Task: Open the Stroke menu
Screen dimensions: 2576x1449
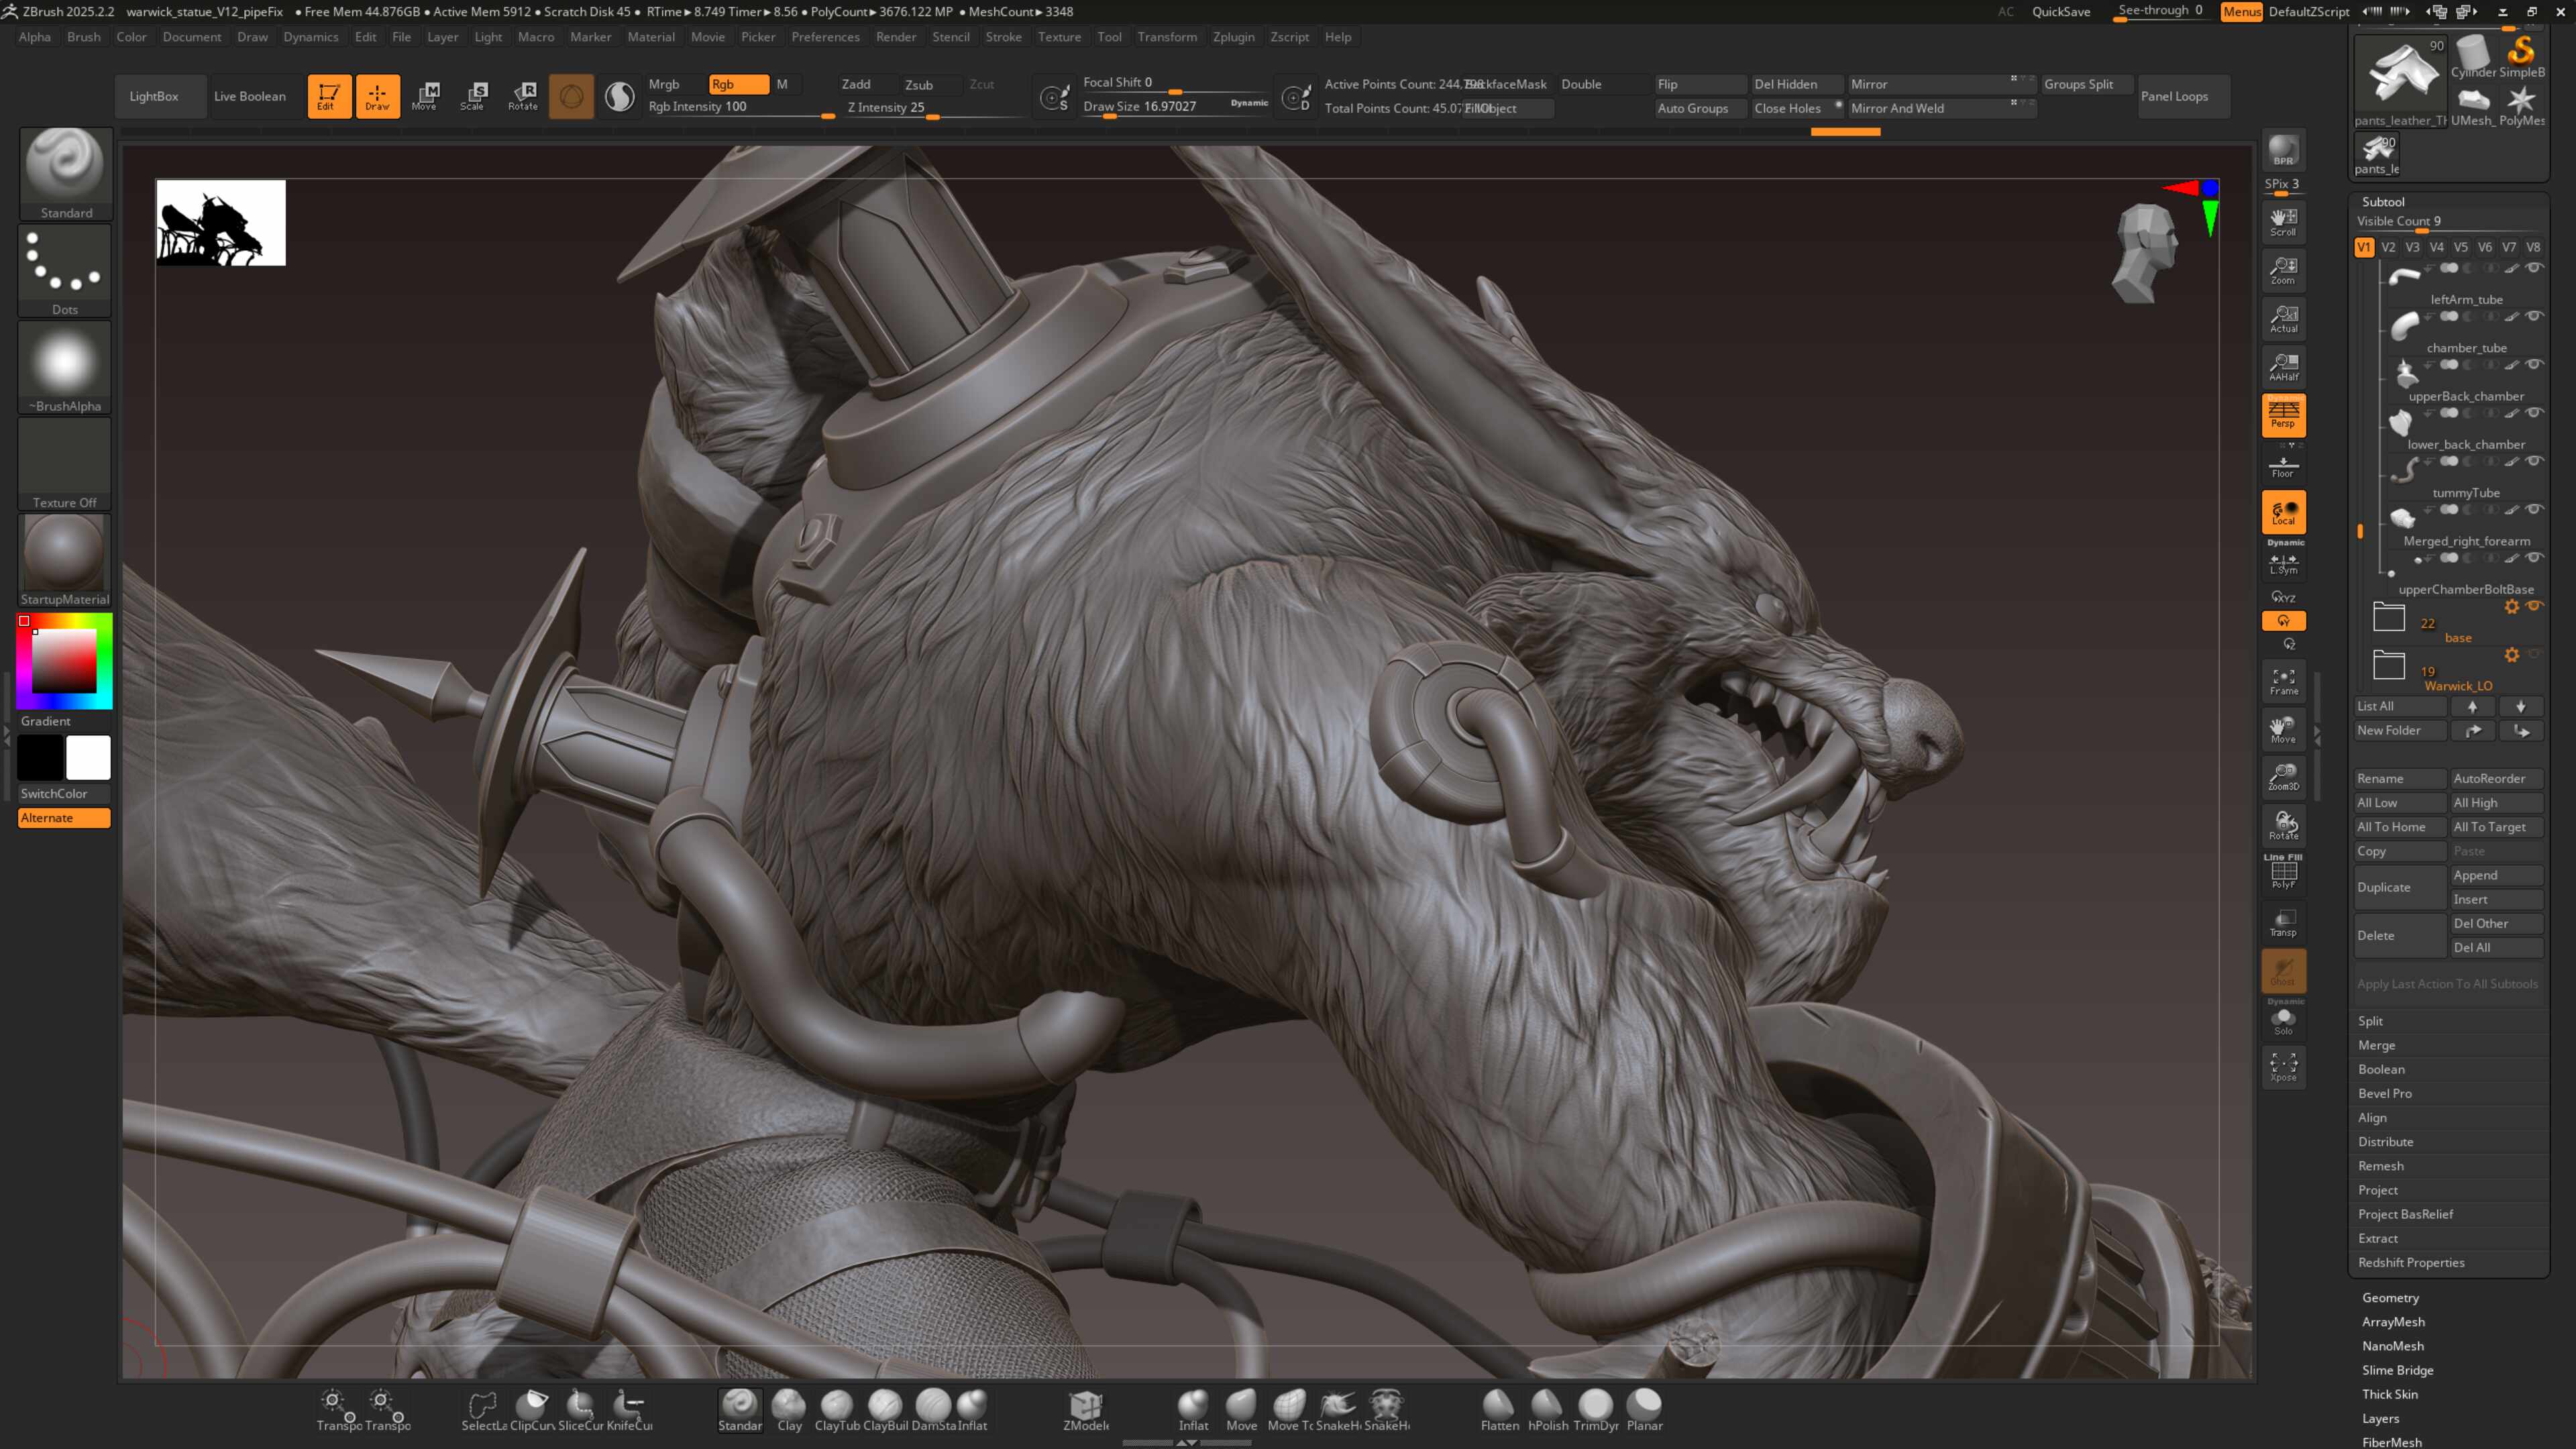Action: (1003, 37)
